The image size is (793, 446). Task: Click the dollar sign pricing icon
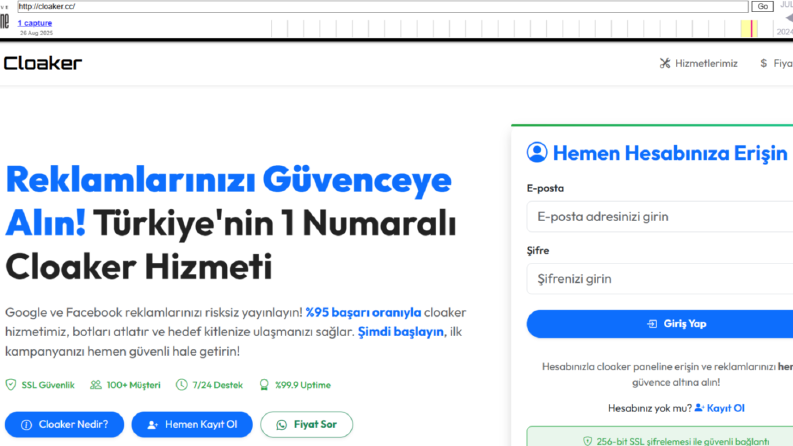(763, 63)
